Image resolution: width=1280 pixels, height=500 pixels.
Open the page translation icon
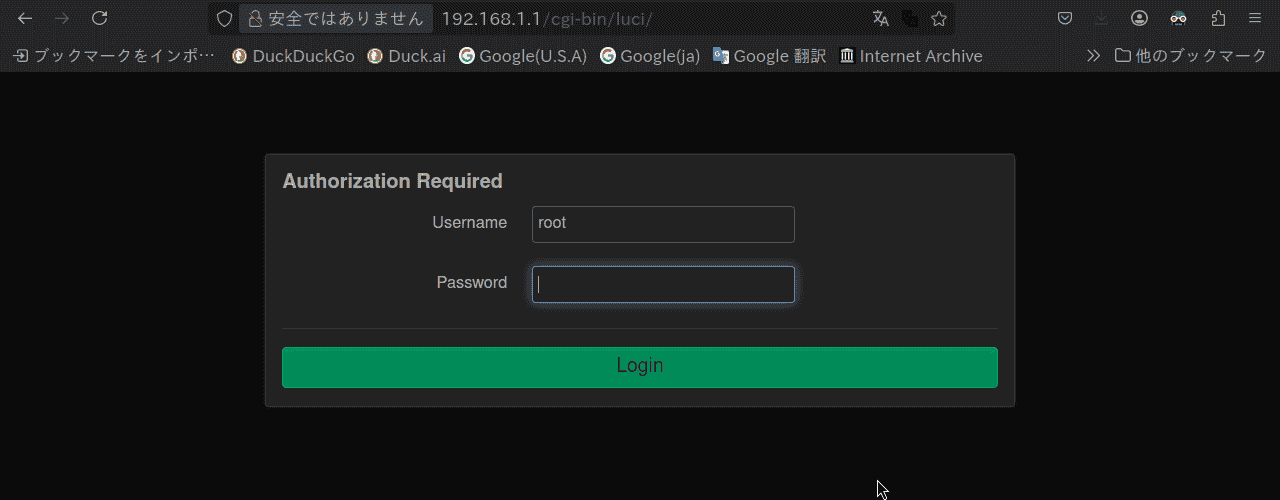[880, 18]
